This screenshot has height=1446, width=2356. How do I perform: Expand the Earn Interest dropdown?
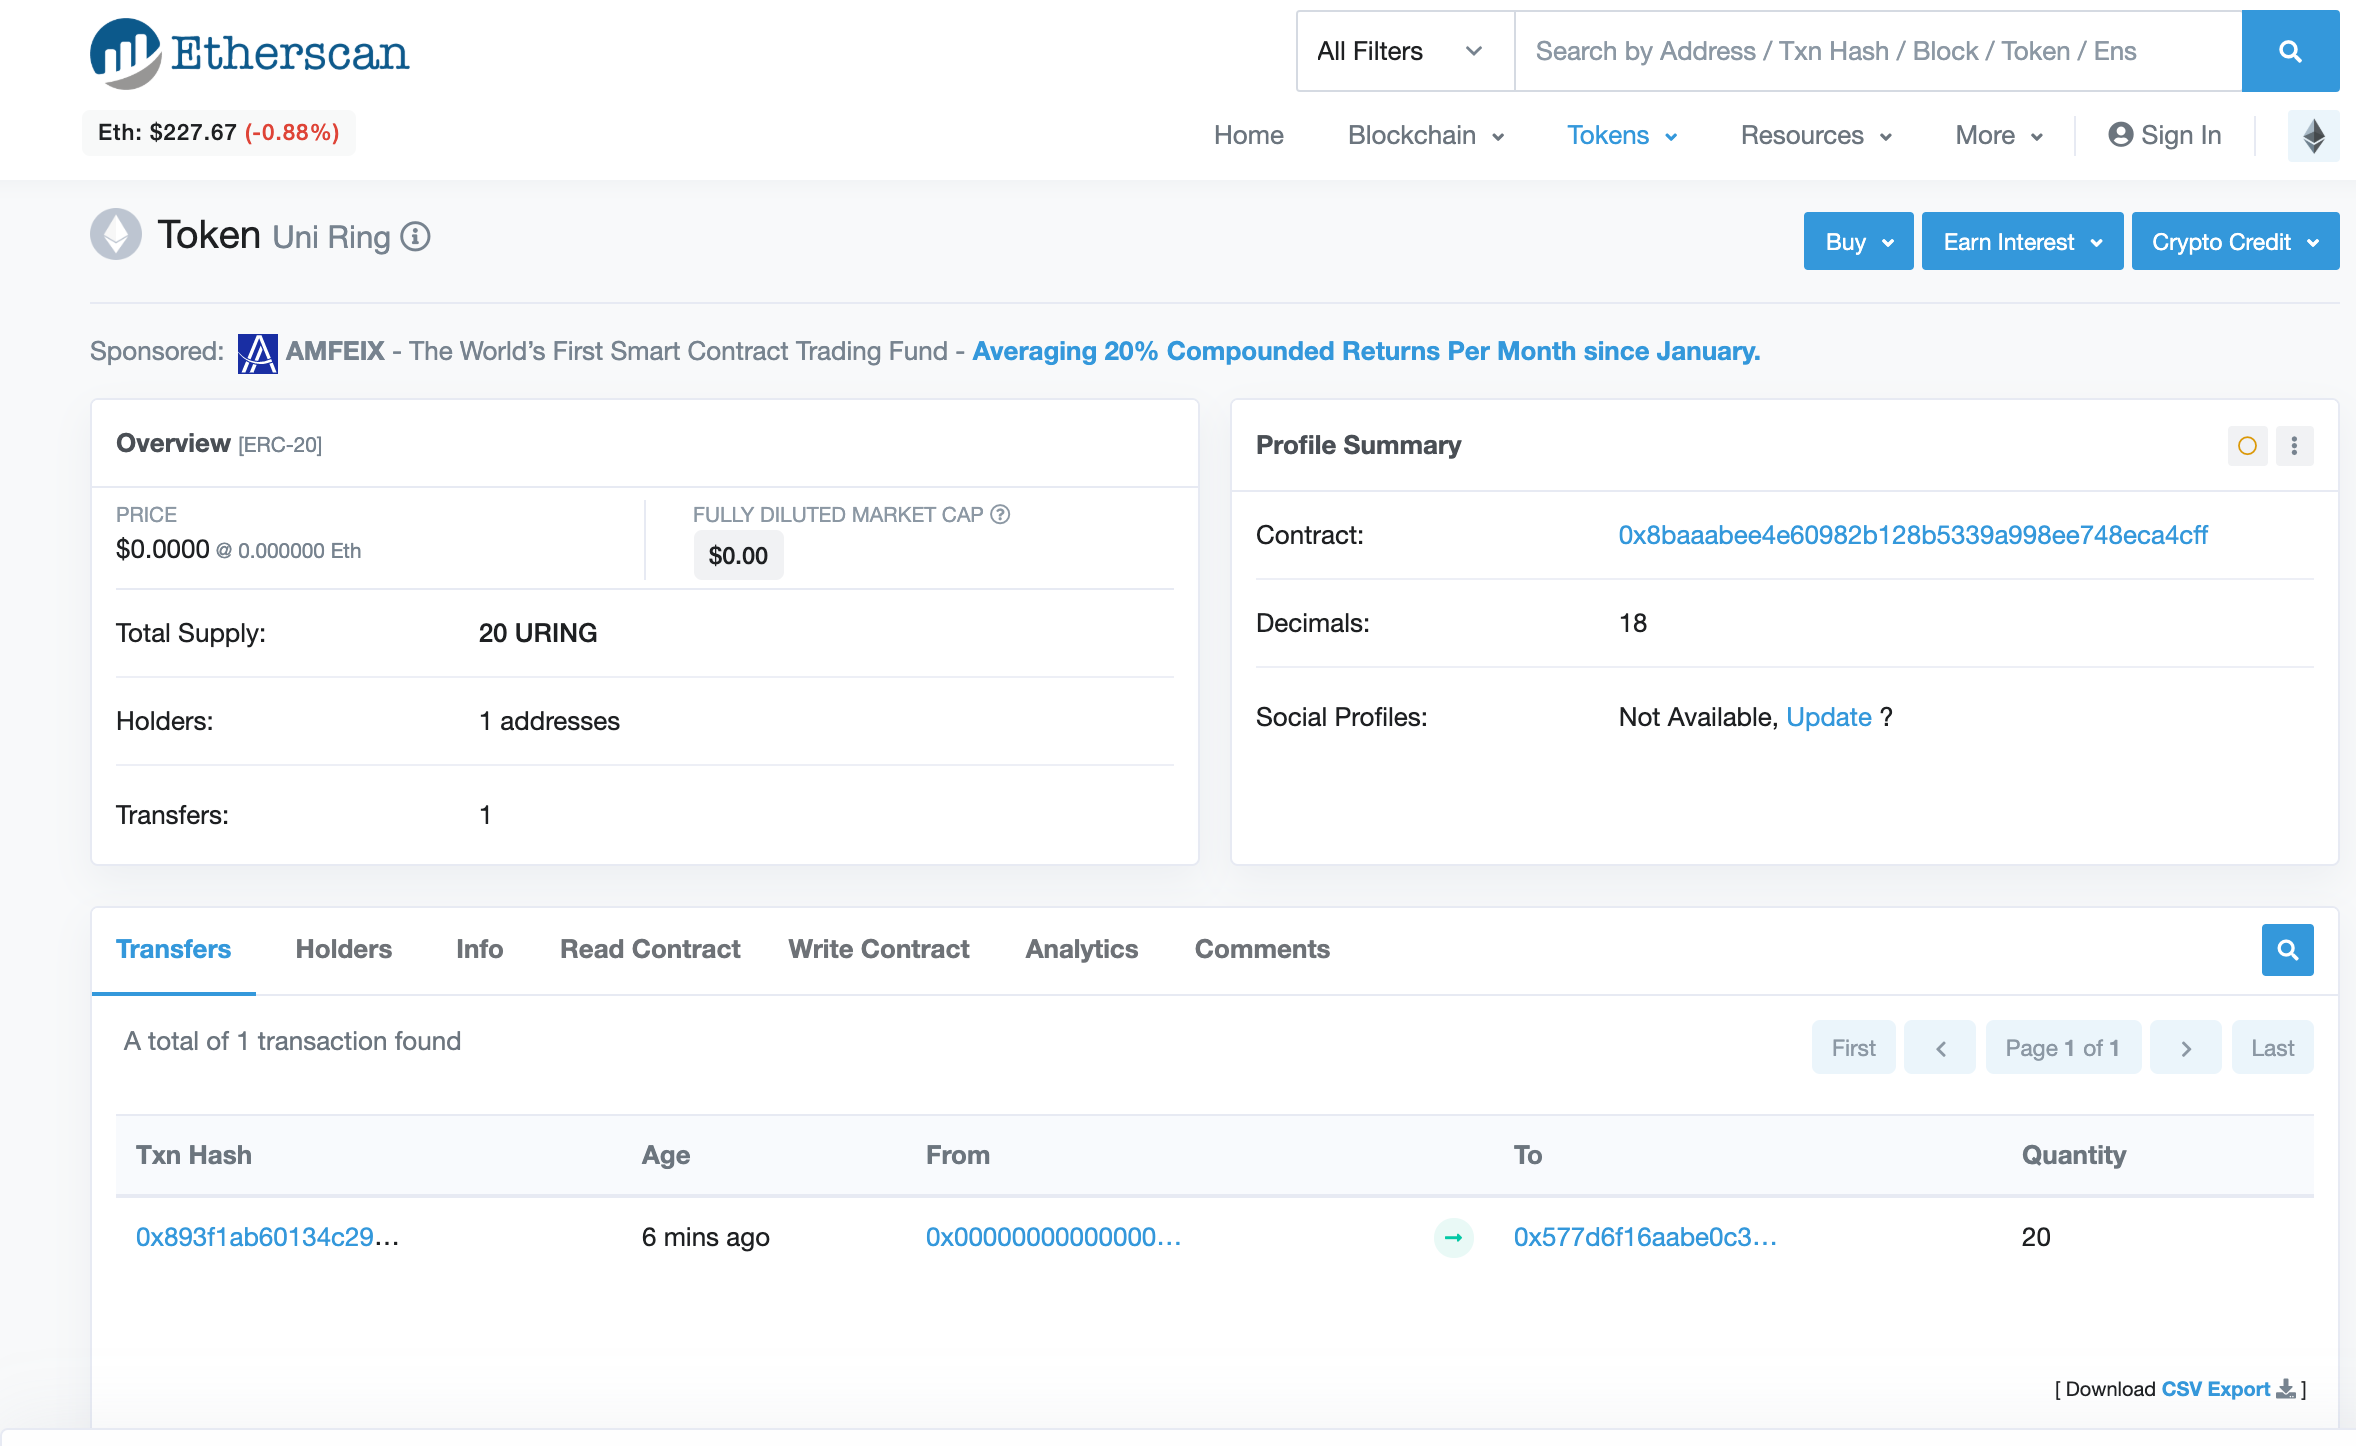pos(2021,242)
